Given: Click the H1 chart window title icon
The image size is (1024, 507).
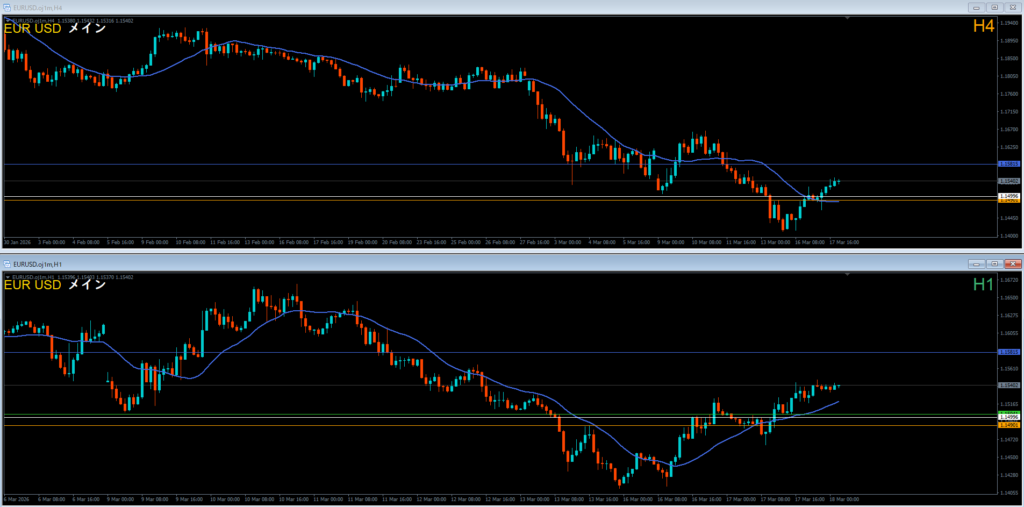Looking at the screenshot, I should pyautogui.click(x=7, y=263).
